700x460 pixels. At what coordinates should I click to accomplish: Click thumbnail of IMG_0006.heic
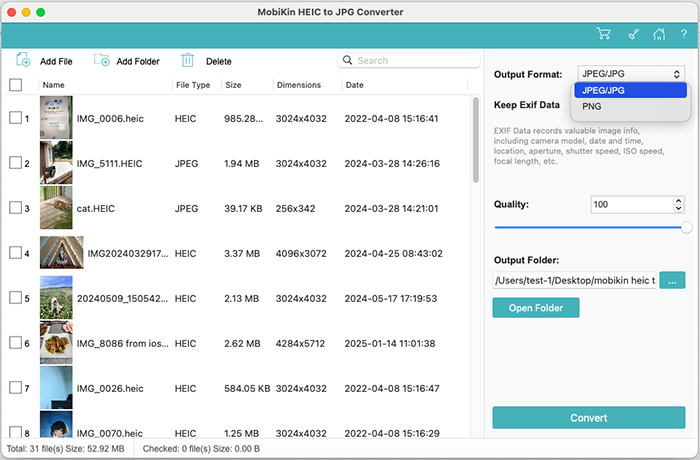pos(56,117)
